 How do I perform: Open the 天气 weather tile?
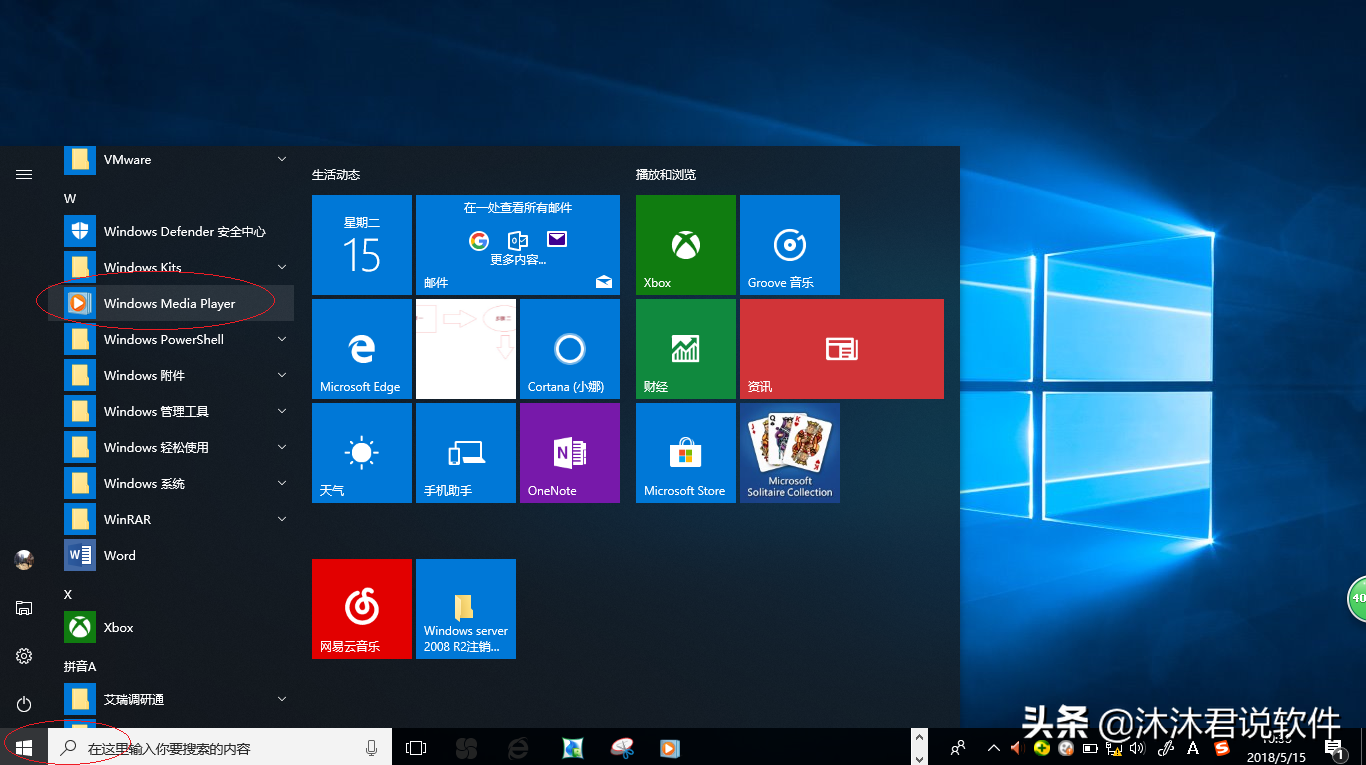click(361, 453)
